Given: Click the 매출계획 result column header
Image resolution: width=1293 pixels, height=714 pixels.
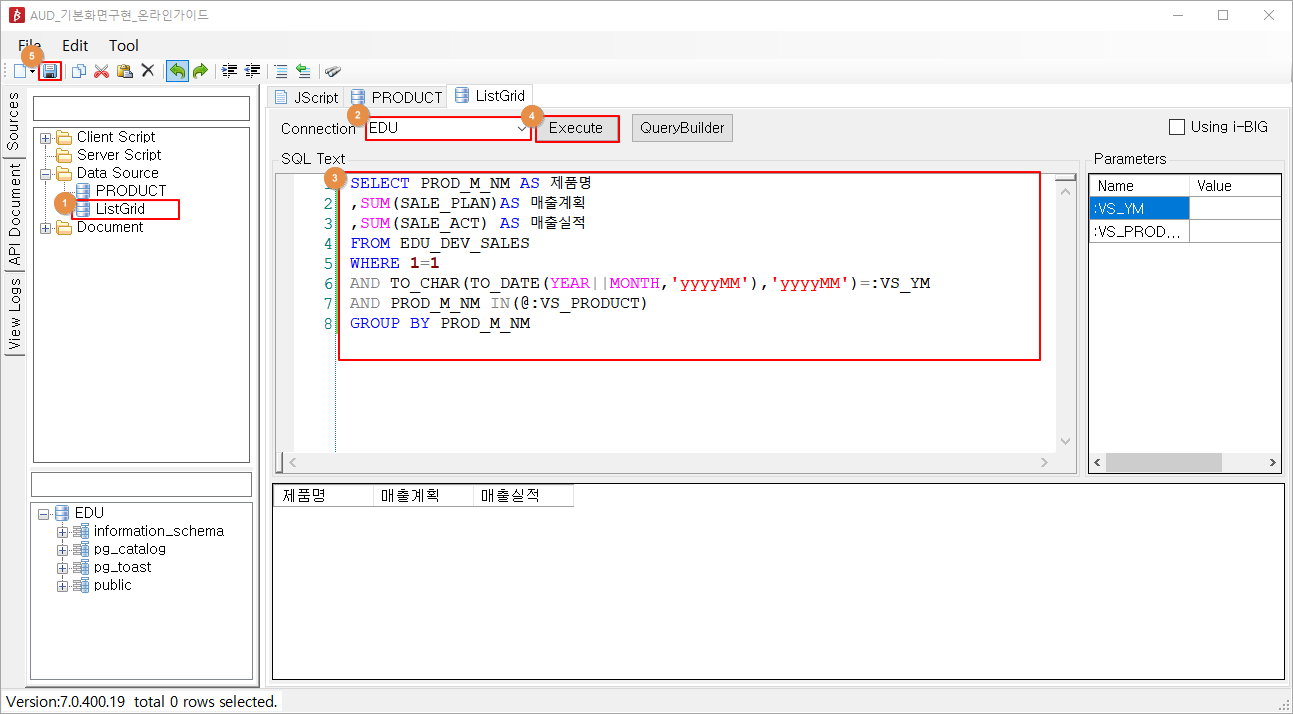Looking at the screenshot, I should pos(423,495).
